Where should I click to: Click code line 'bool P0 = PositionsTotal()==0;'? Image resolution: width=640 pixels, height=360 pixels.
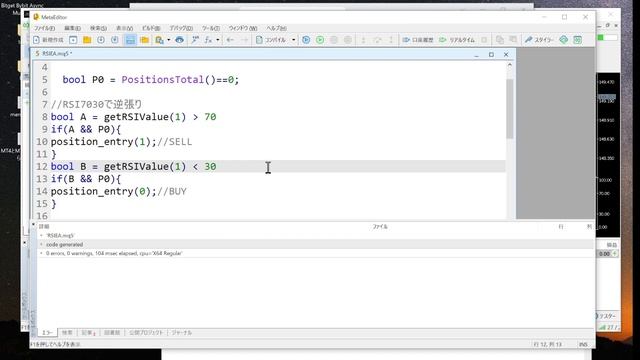[150, 80]
